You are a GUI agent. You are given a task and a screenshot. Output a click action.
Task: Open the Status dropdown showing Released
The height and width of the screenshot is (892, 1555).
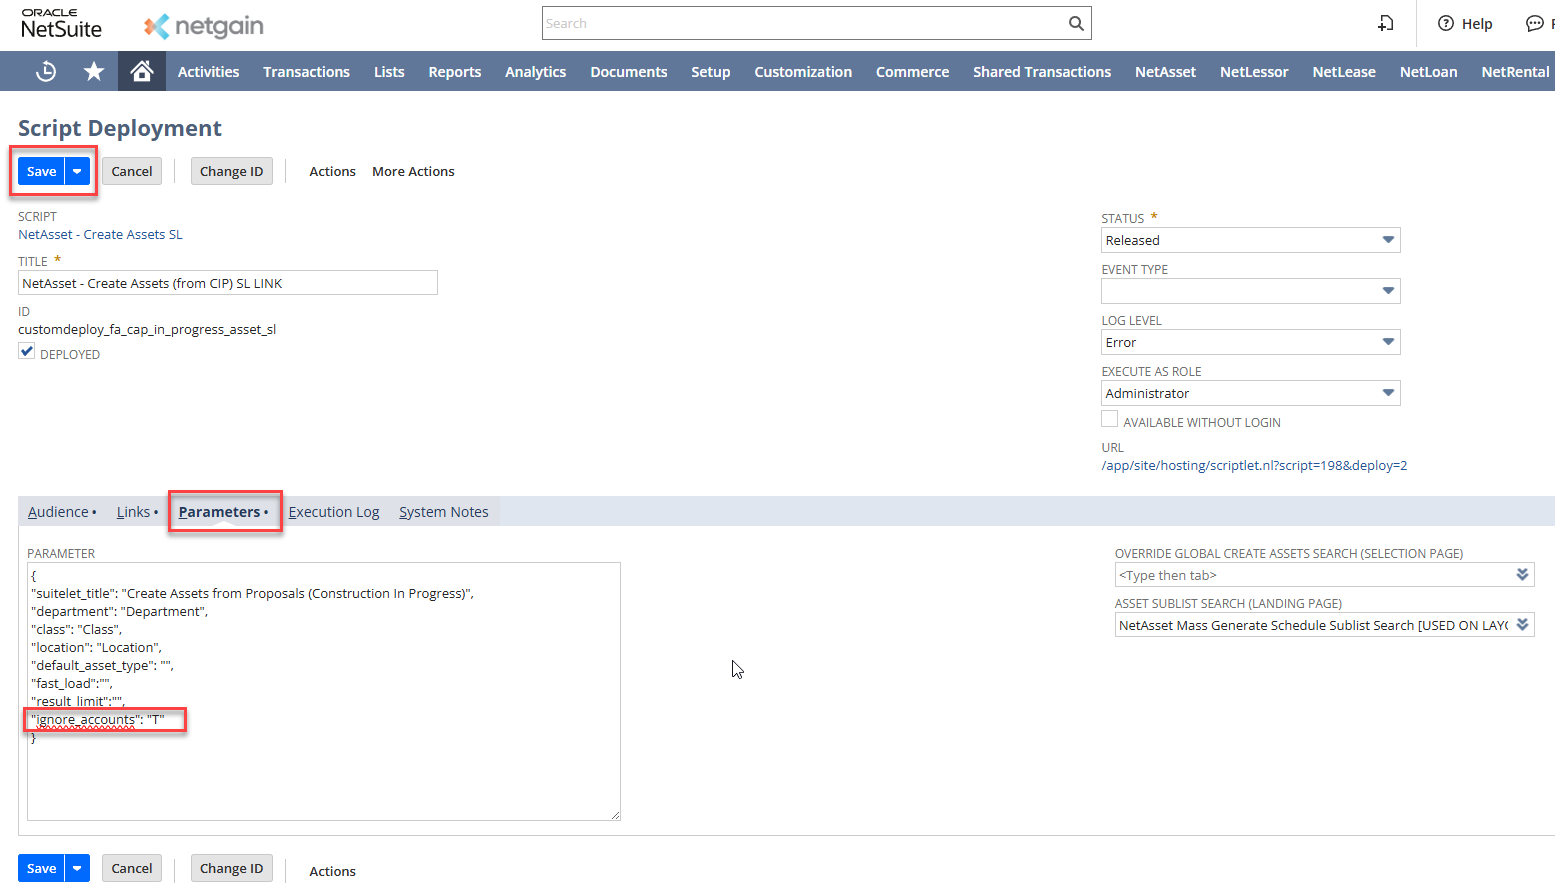point(1250,240)
